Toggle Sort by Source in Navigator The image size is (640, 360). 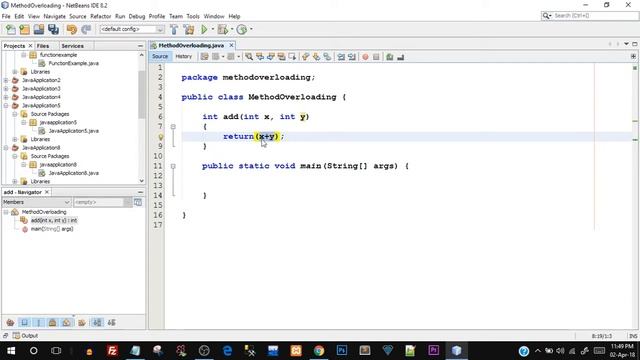111,322
